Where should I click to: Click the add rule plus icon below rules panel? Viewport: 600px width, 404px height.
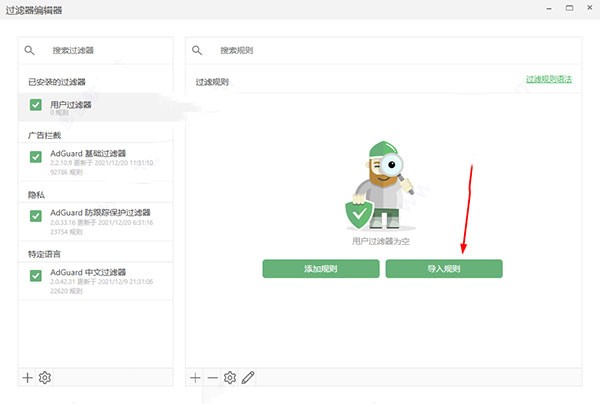click(196, 377)
